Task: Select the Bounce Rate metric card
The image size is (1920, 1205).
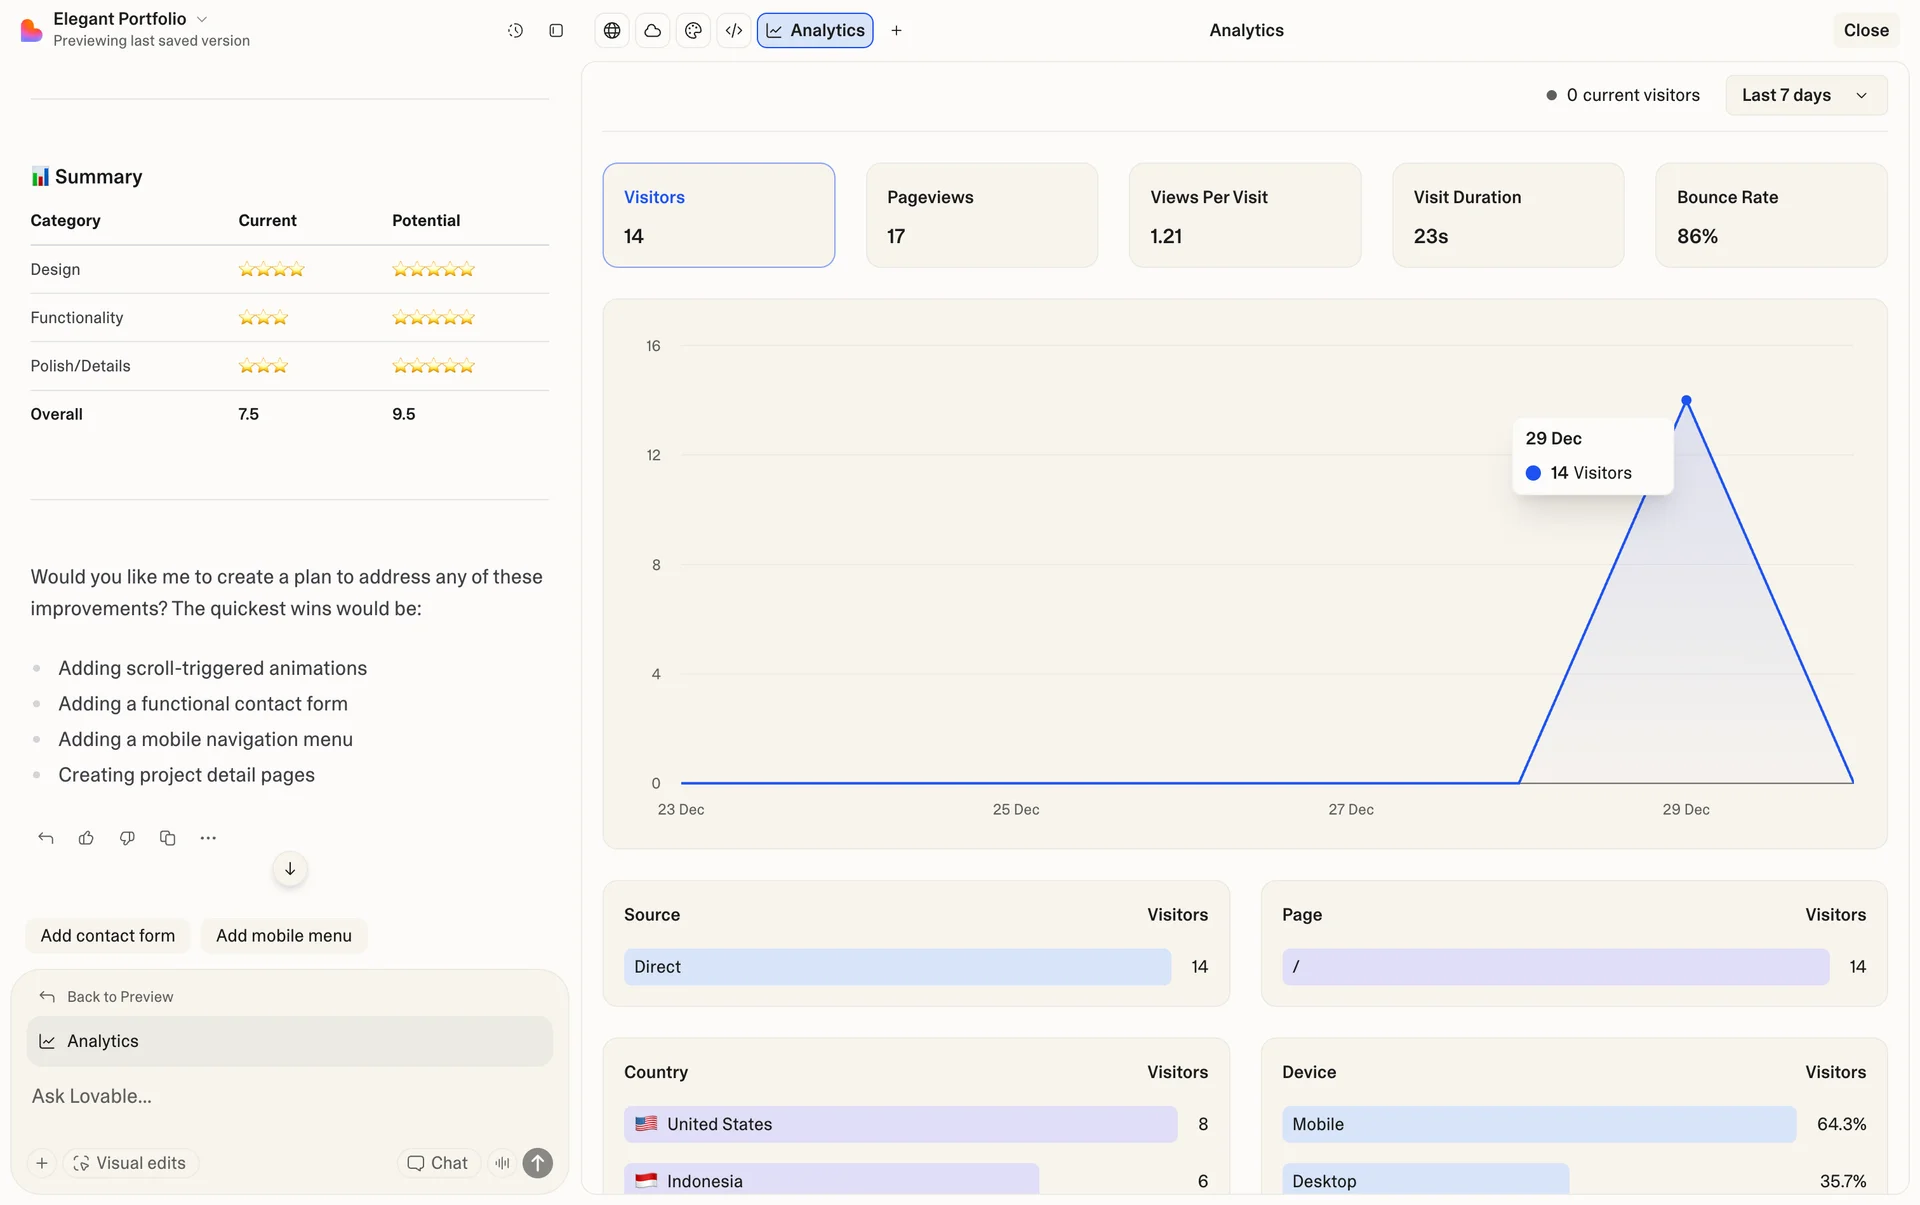Action: pos(1770,215)
